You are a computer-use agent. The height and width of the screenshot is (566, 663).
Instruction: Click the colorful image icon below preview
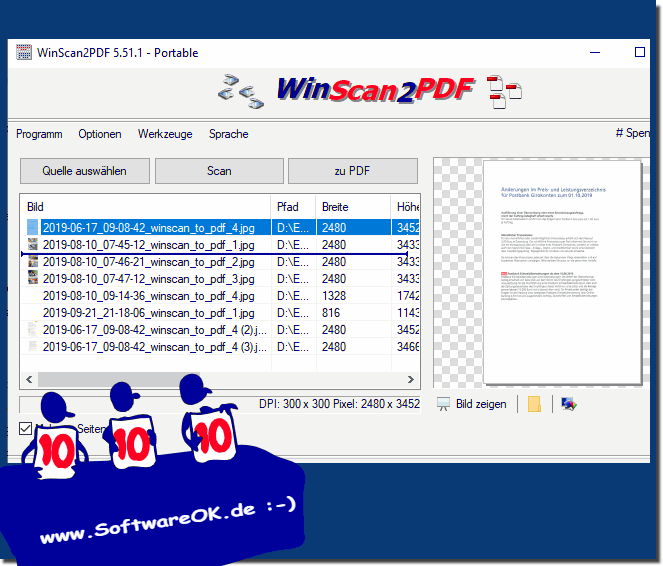[569, 404]
